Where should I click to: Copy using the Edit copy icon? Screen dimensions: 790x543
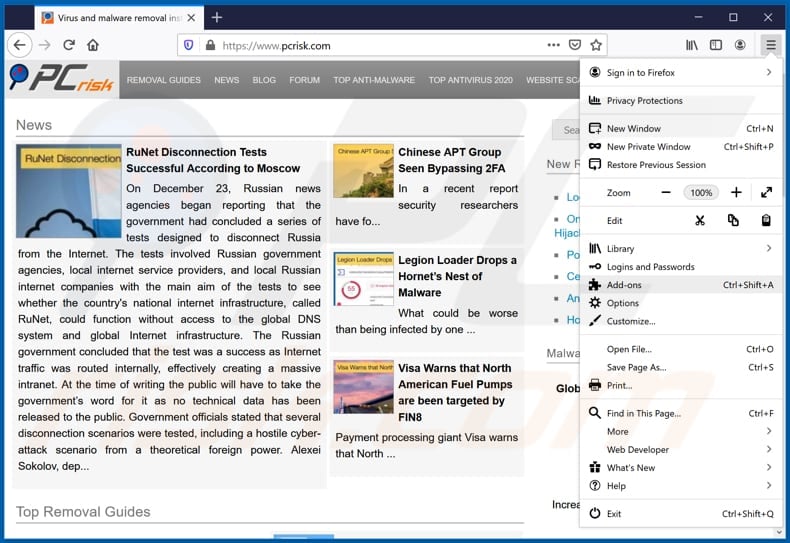733,221
